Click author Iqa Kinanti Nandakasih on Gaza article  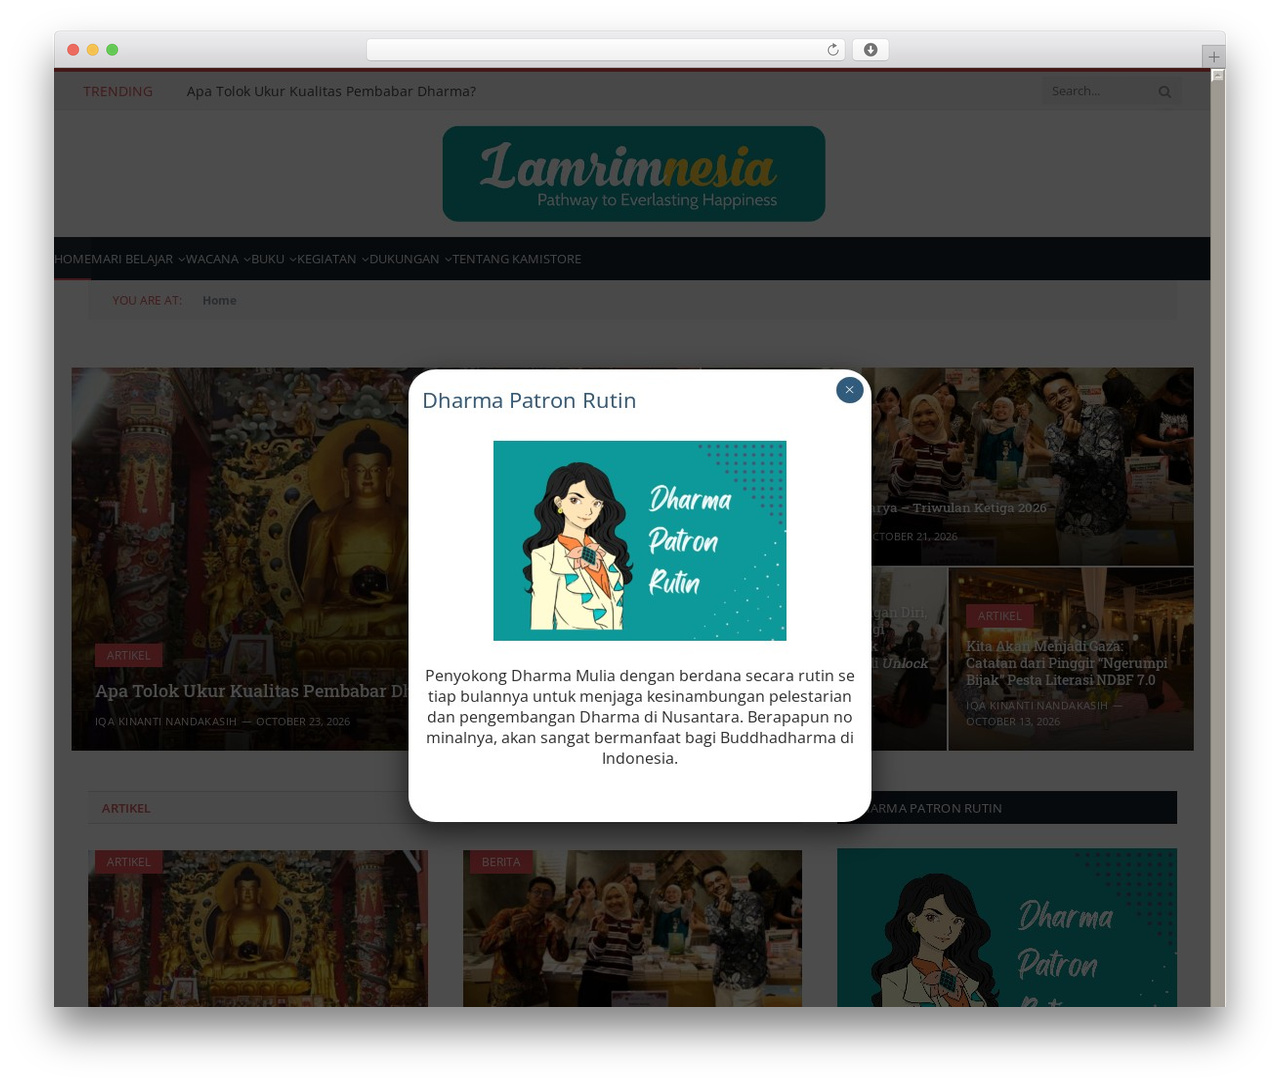point(1037,705)
